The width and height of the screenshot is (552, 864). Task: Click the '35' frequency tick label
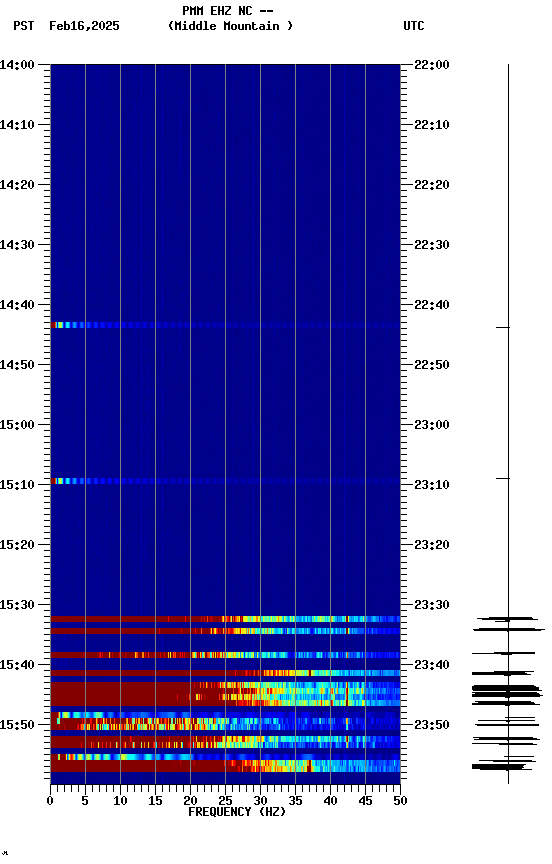coord(295,801)
